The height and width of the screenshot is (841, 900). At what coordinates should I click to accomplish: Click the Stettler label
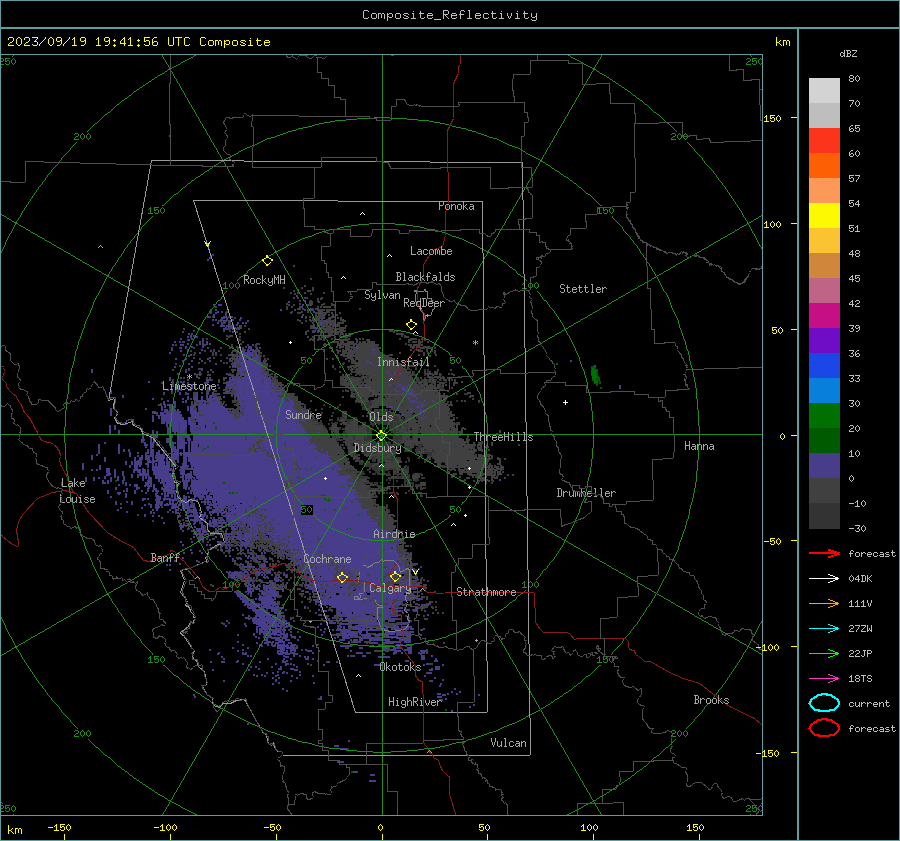[583, 289]
